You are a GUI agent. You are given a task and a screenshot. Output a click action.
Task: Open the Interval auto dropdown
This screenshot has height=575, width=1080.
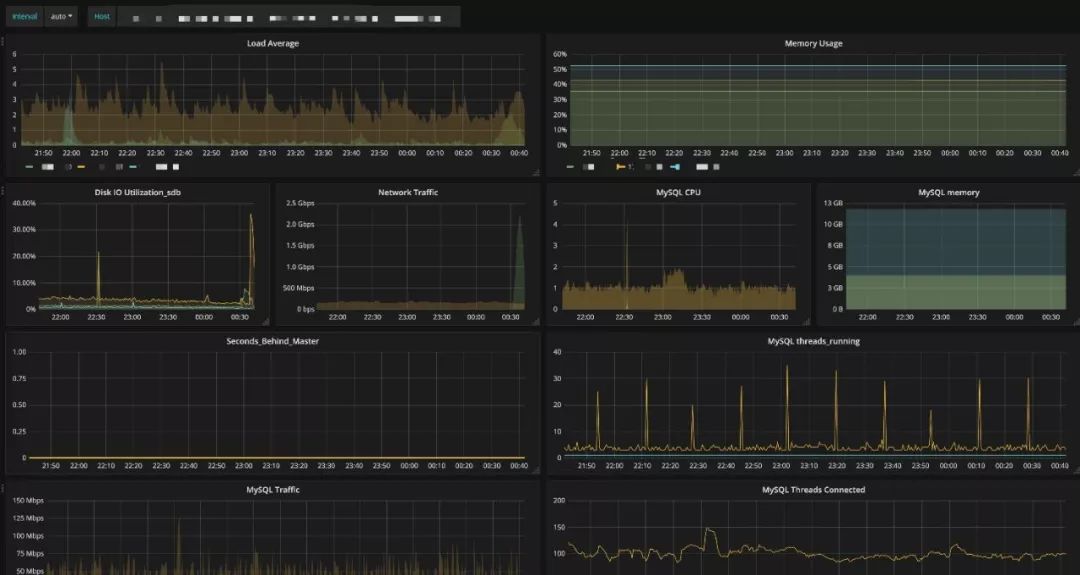click(62, 17)
